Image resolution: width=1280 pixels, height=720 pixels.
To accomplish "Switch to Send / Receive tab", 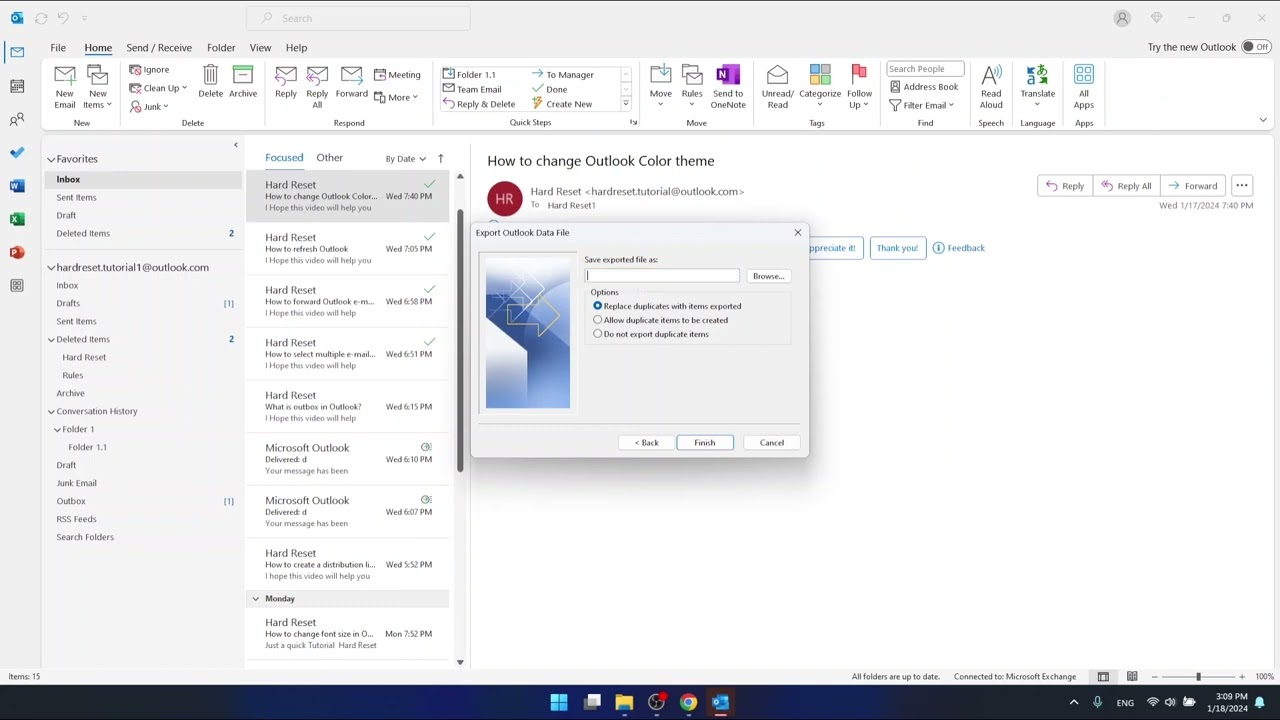I will (x=159, y=47).
